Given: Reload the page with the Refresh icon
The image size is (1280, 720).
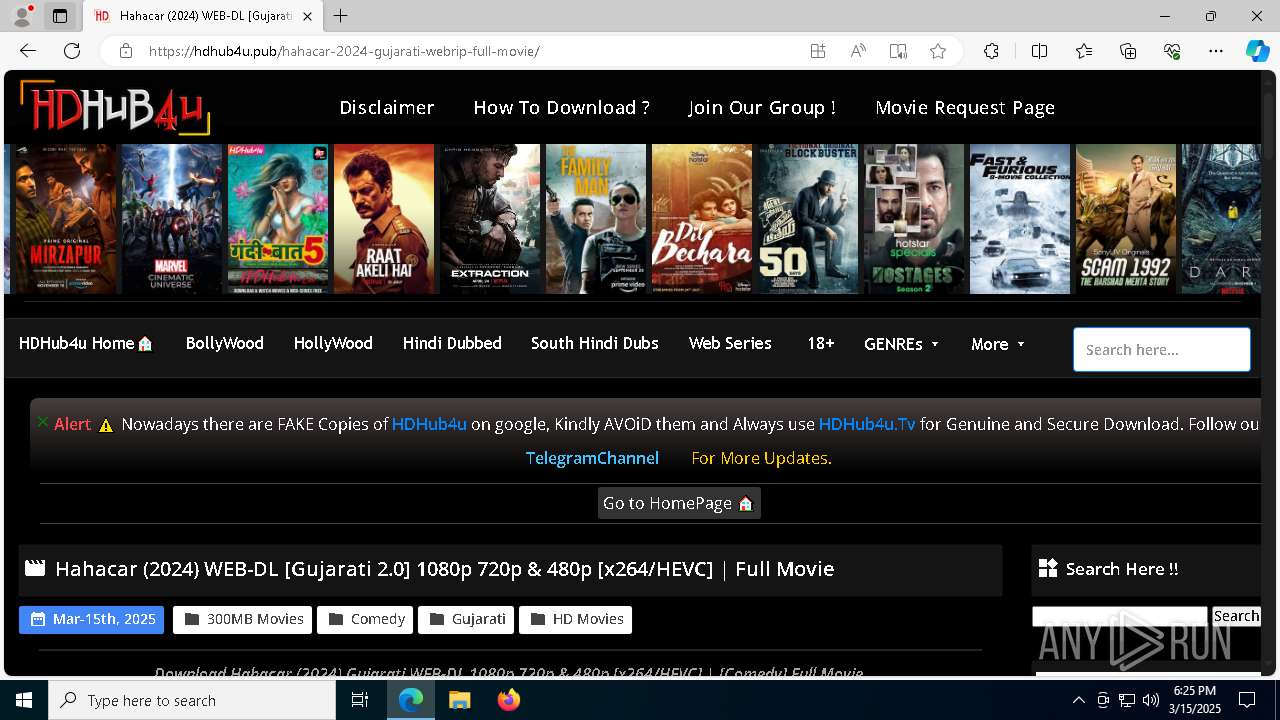Looking at the screenshot, I should click(x=72, y=51).
